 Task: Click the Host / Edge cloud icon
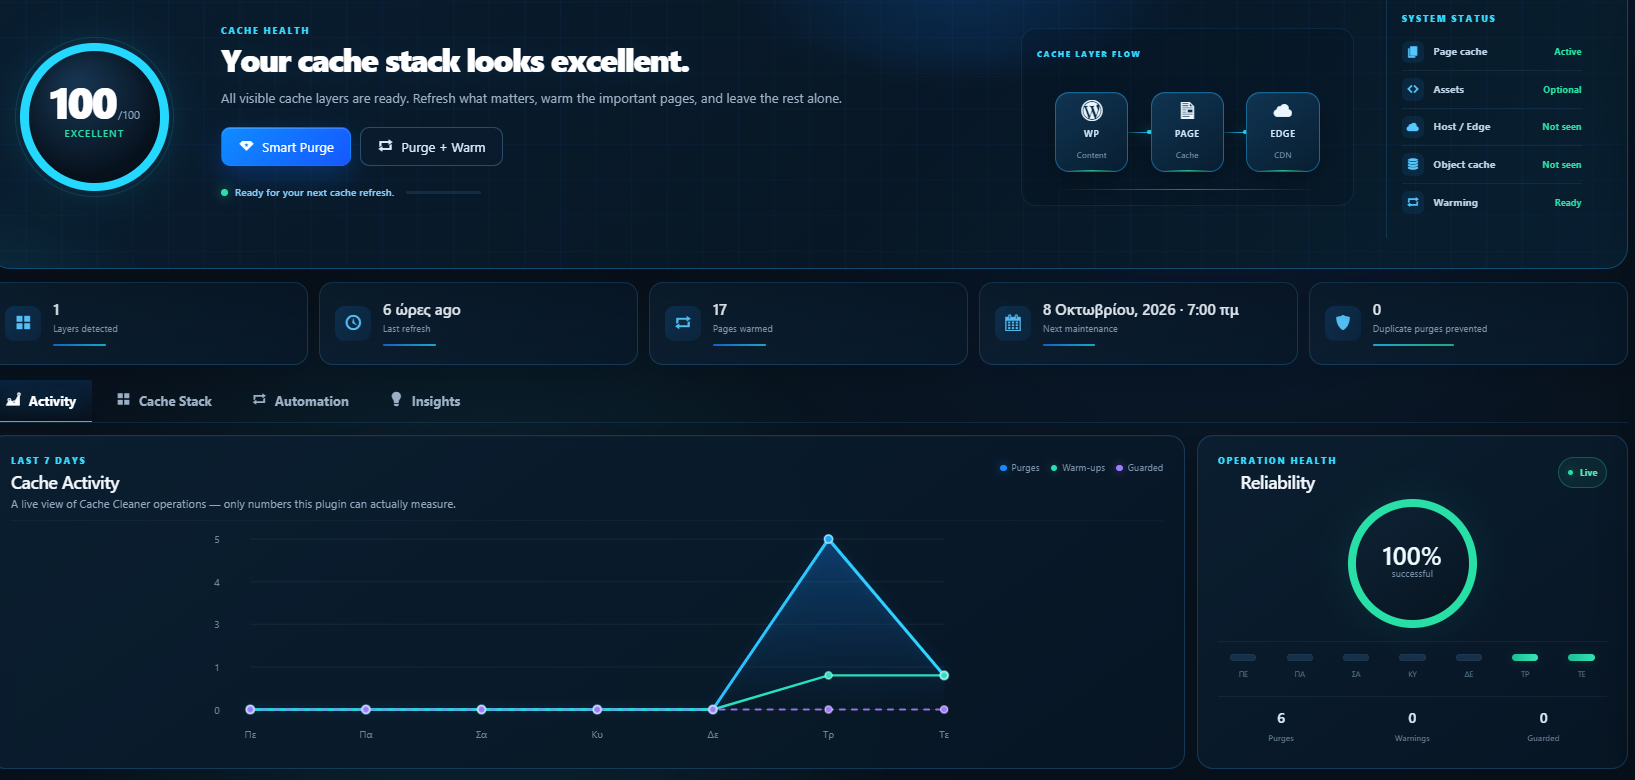pos(1412,127)
